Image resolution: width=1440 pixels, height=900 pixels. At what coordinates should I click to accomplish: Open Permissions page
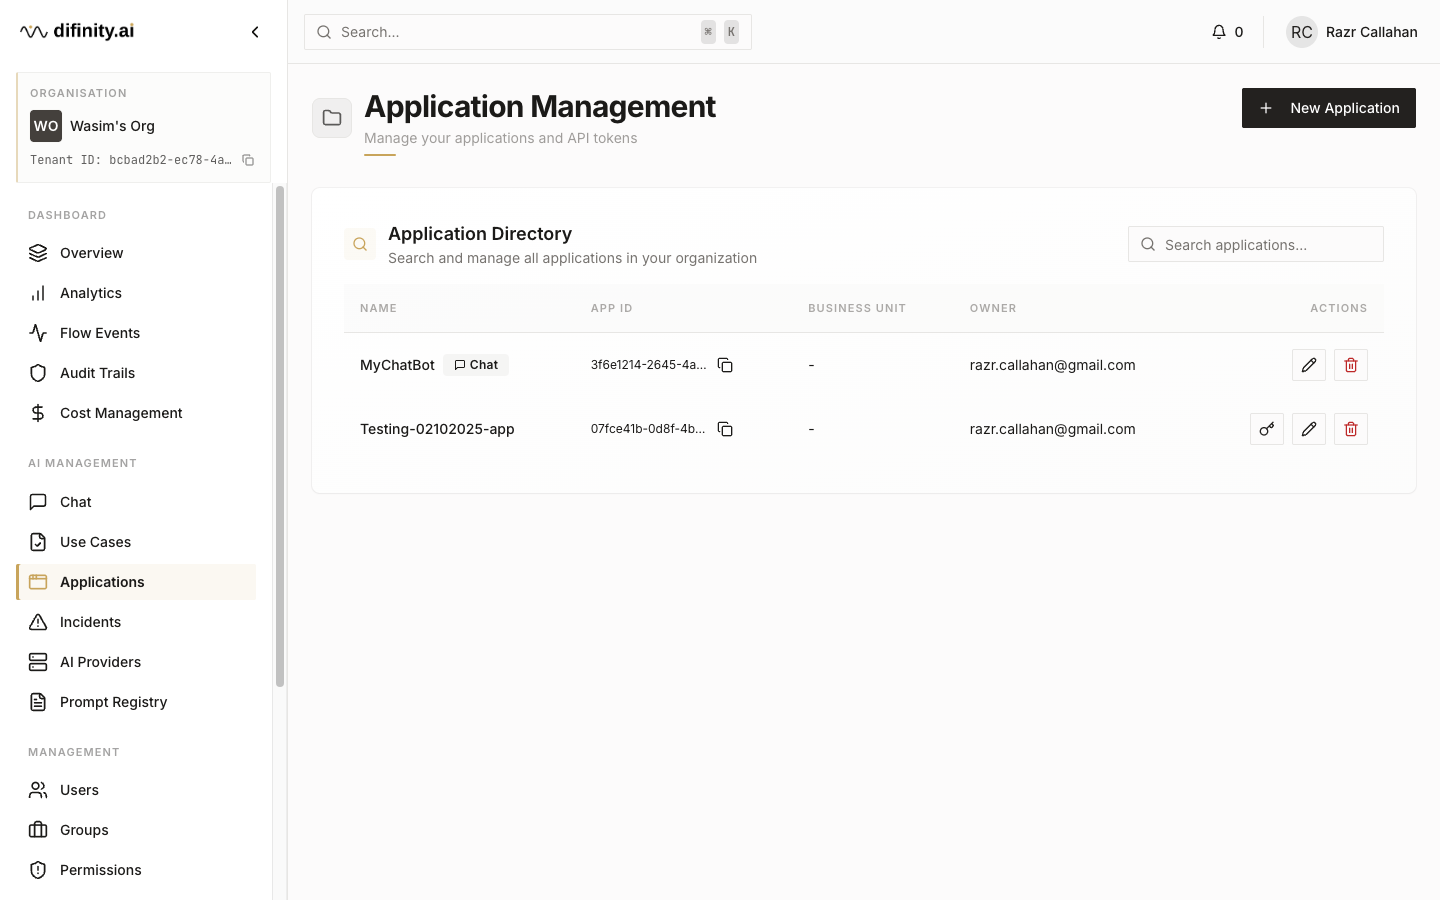pyautogui.click(x=136, y=870)
